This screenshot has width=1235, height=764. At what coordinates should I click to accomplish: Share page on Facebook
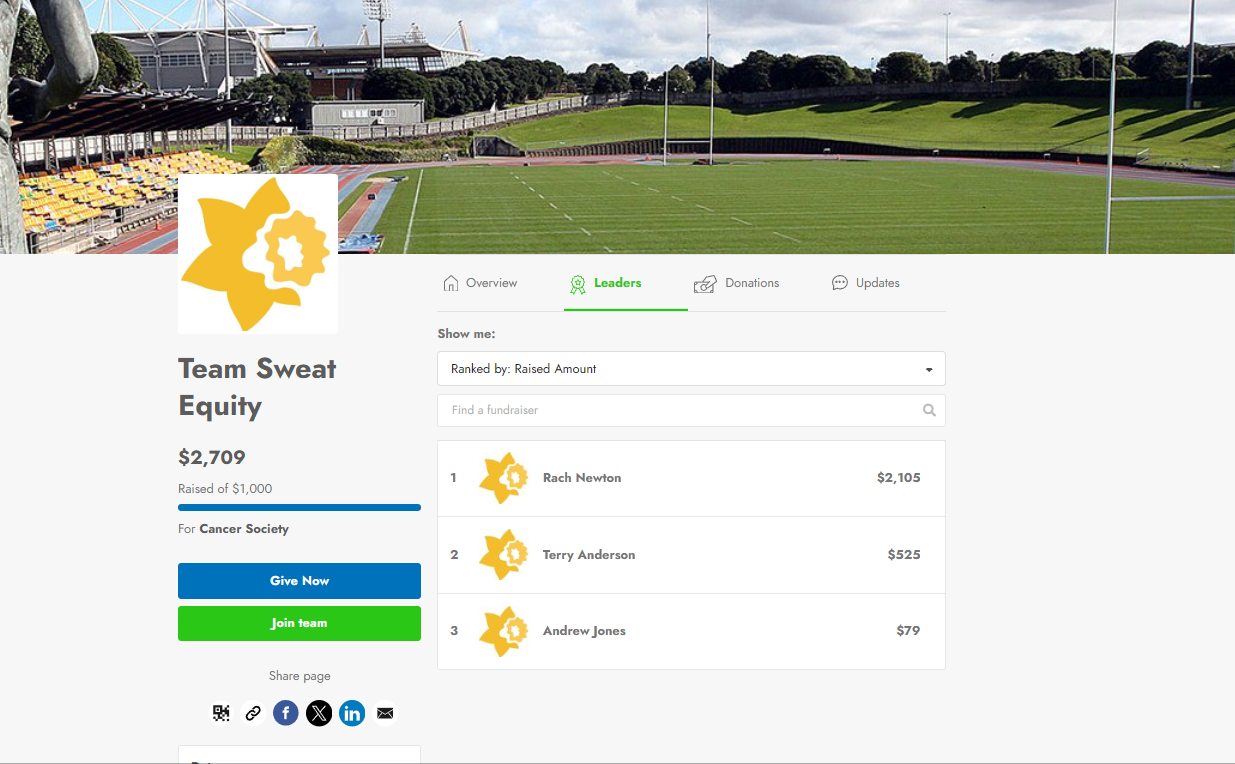click(286, 713)
